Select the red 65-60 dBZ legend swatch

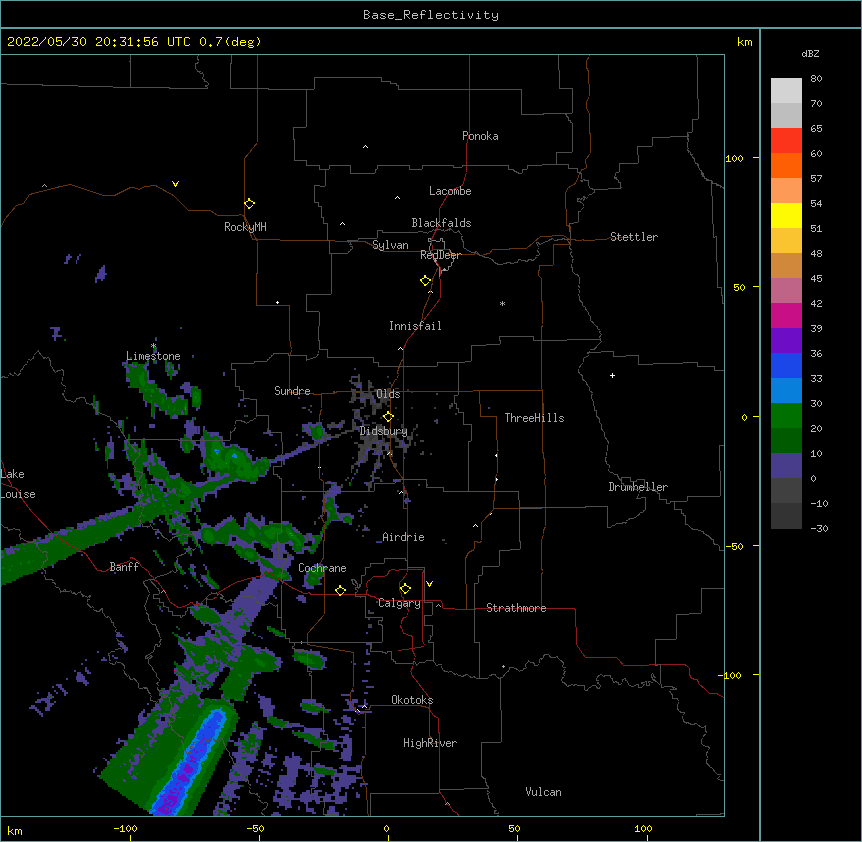[786, 141]
